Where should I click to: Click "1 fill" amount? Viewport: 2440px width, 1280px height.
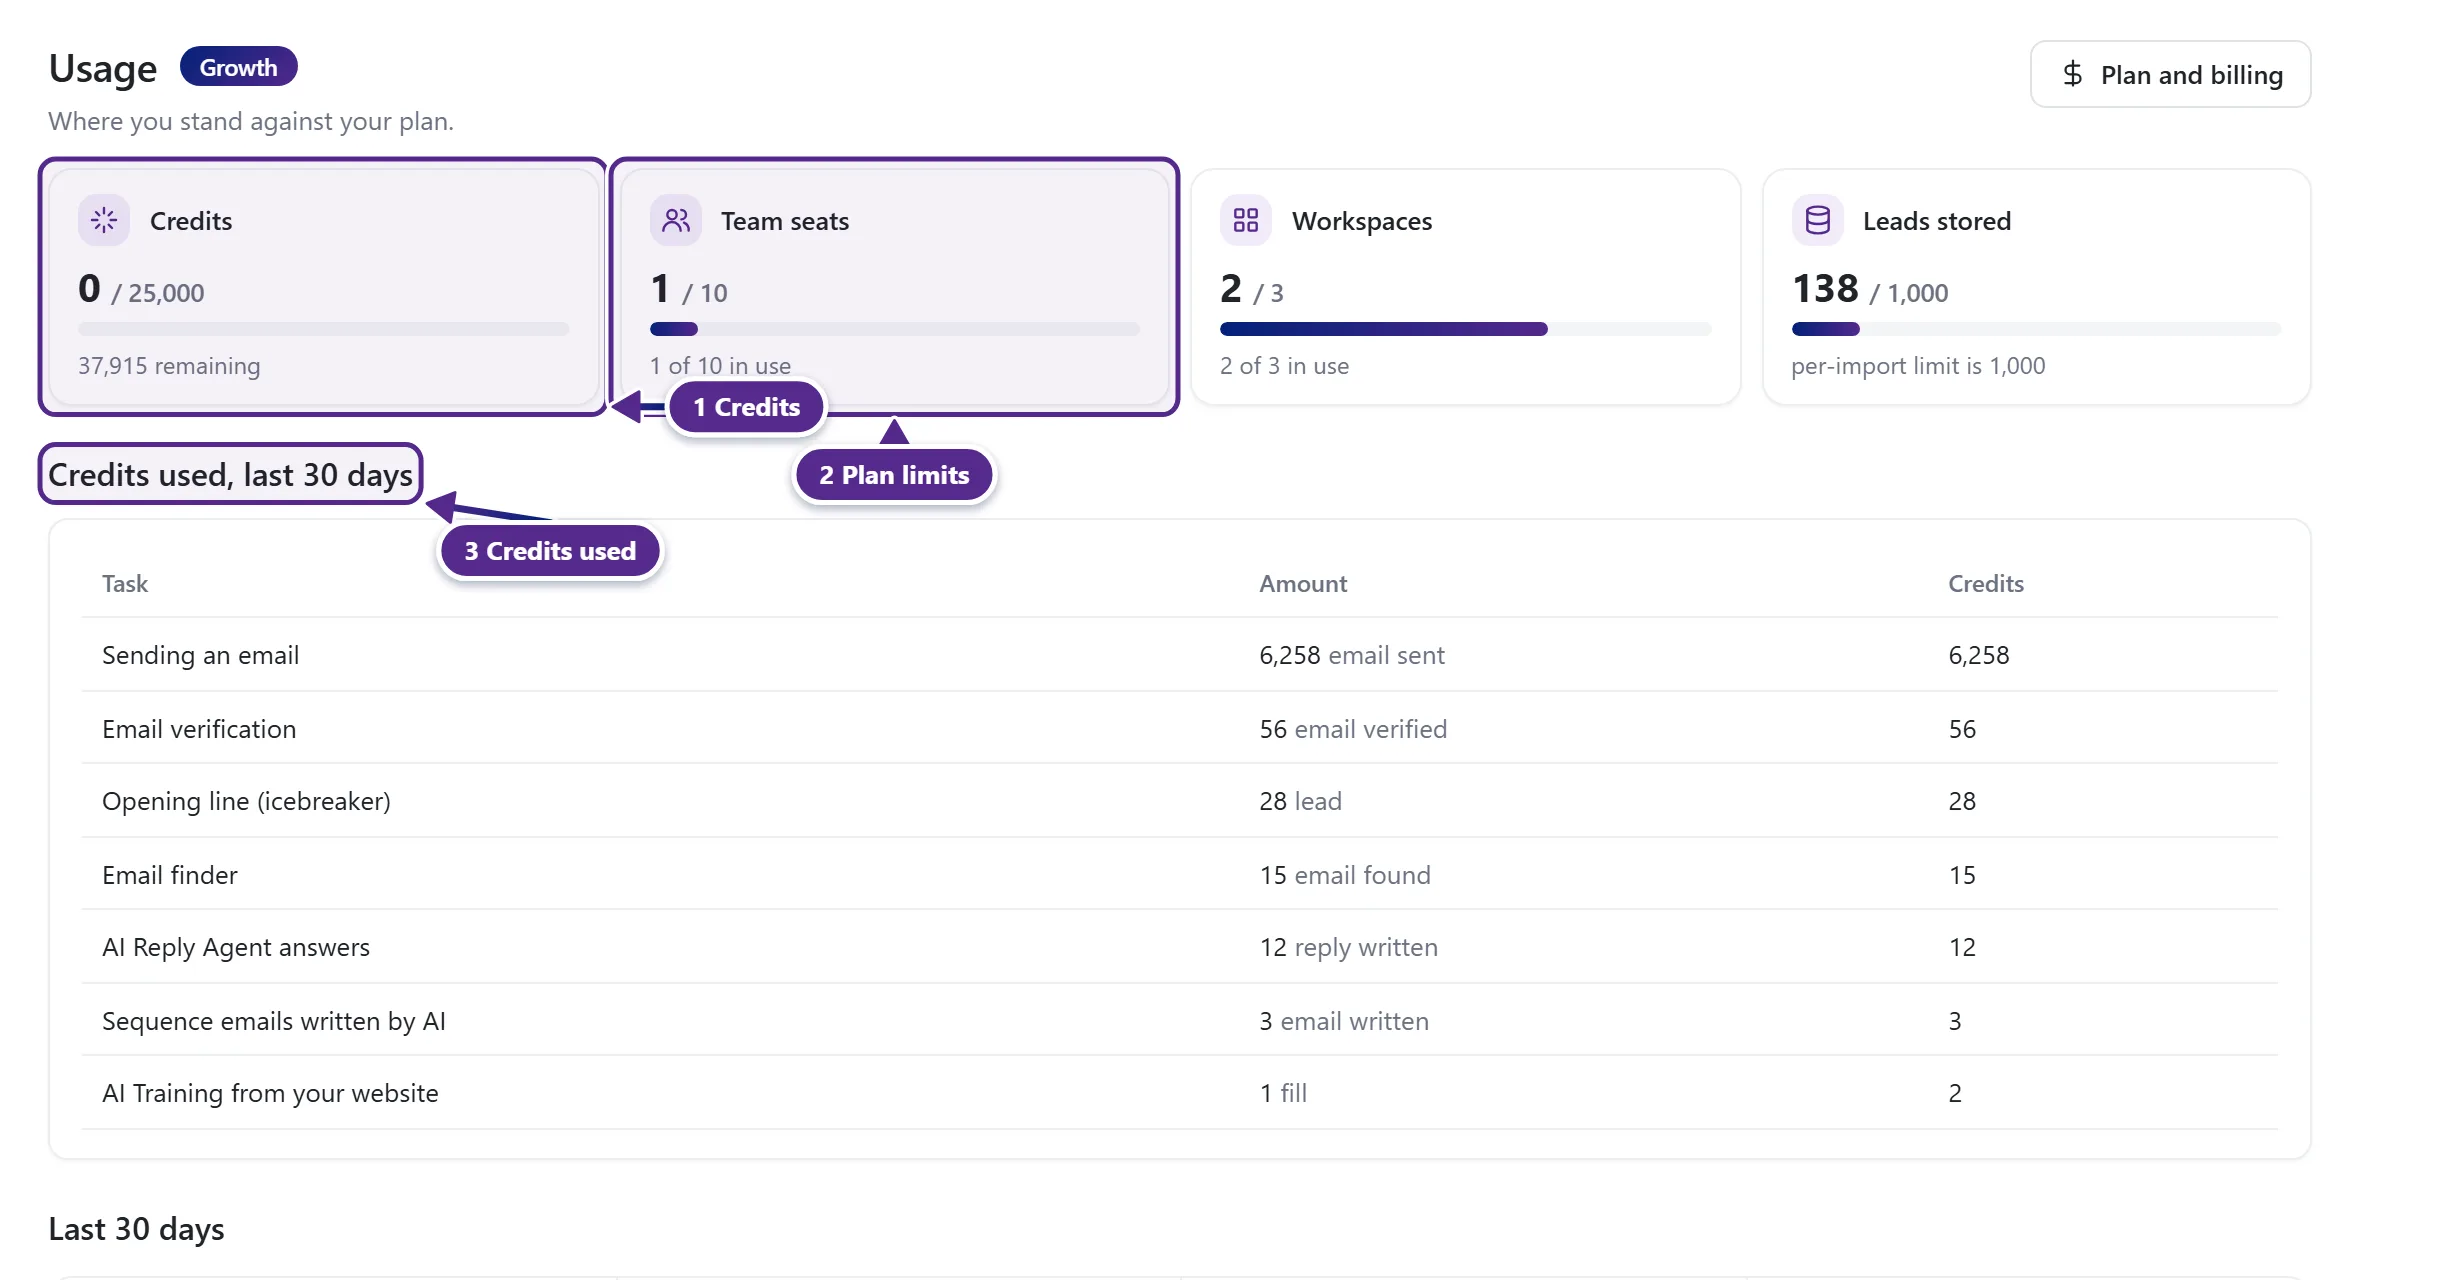point(1283,1093)
